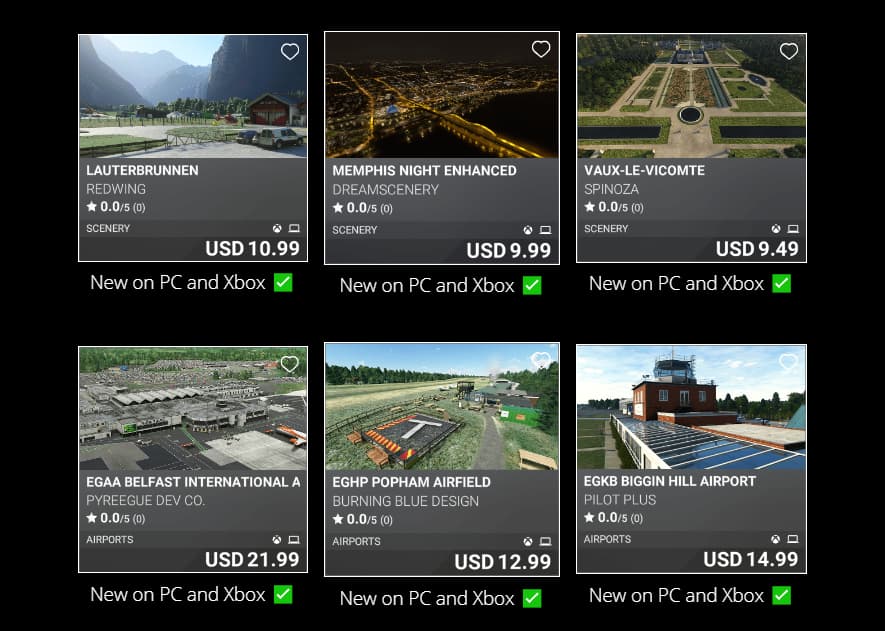Open the Lauterbrunnen scenery thumbnail
886x631 pixels.
193,97
